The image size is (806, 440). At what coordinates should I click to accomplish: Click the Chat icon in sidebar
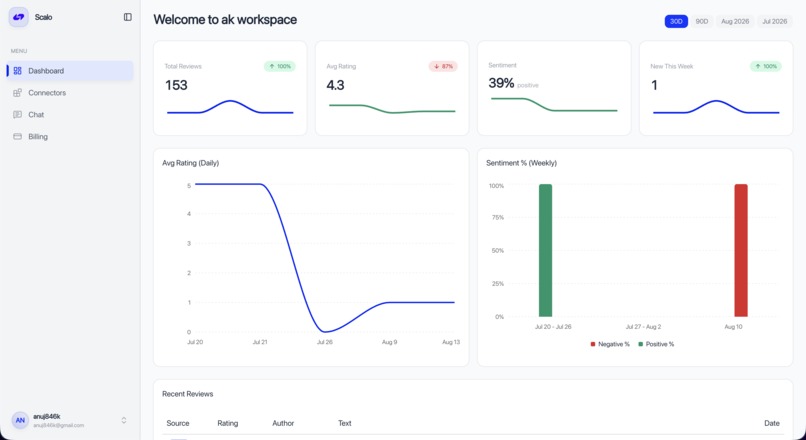[17, 115]
